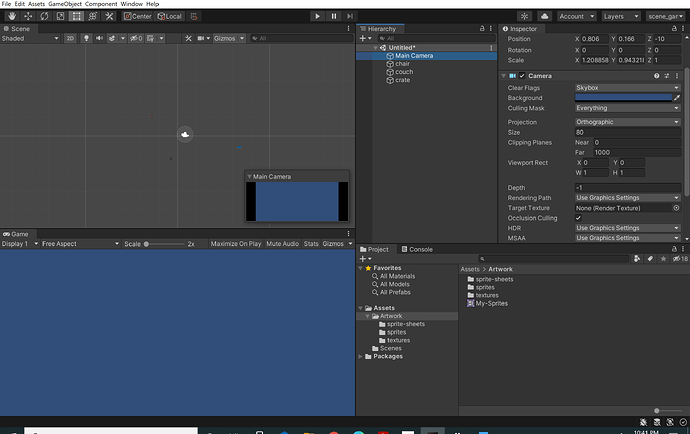The image size is (690, 434).
Task: Step one frame forward
Action: tap(350, 16)
